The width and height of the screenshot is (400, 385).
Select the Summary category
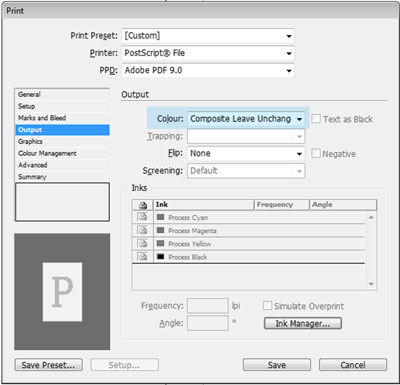pos(62,177)
